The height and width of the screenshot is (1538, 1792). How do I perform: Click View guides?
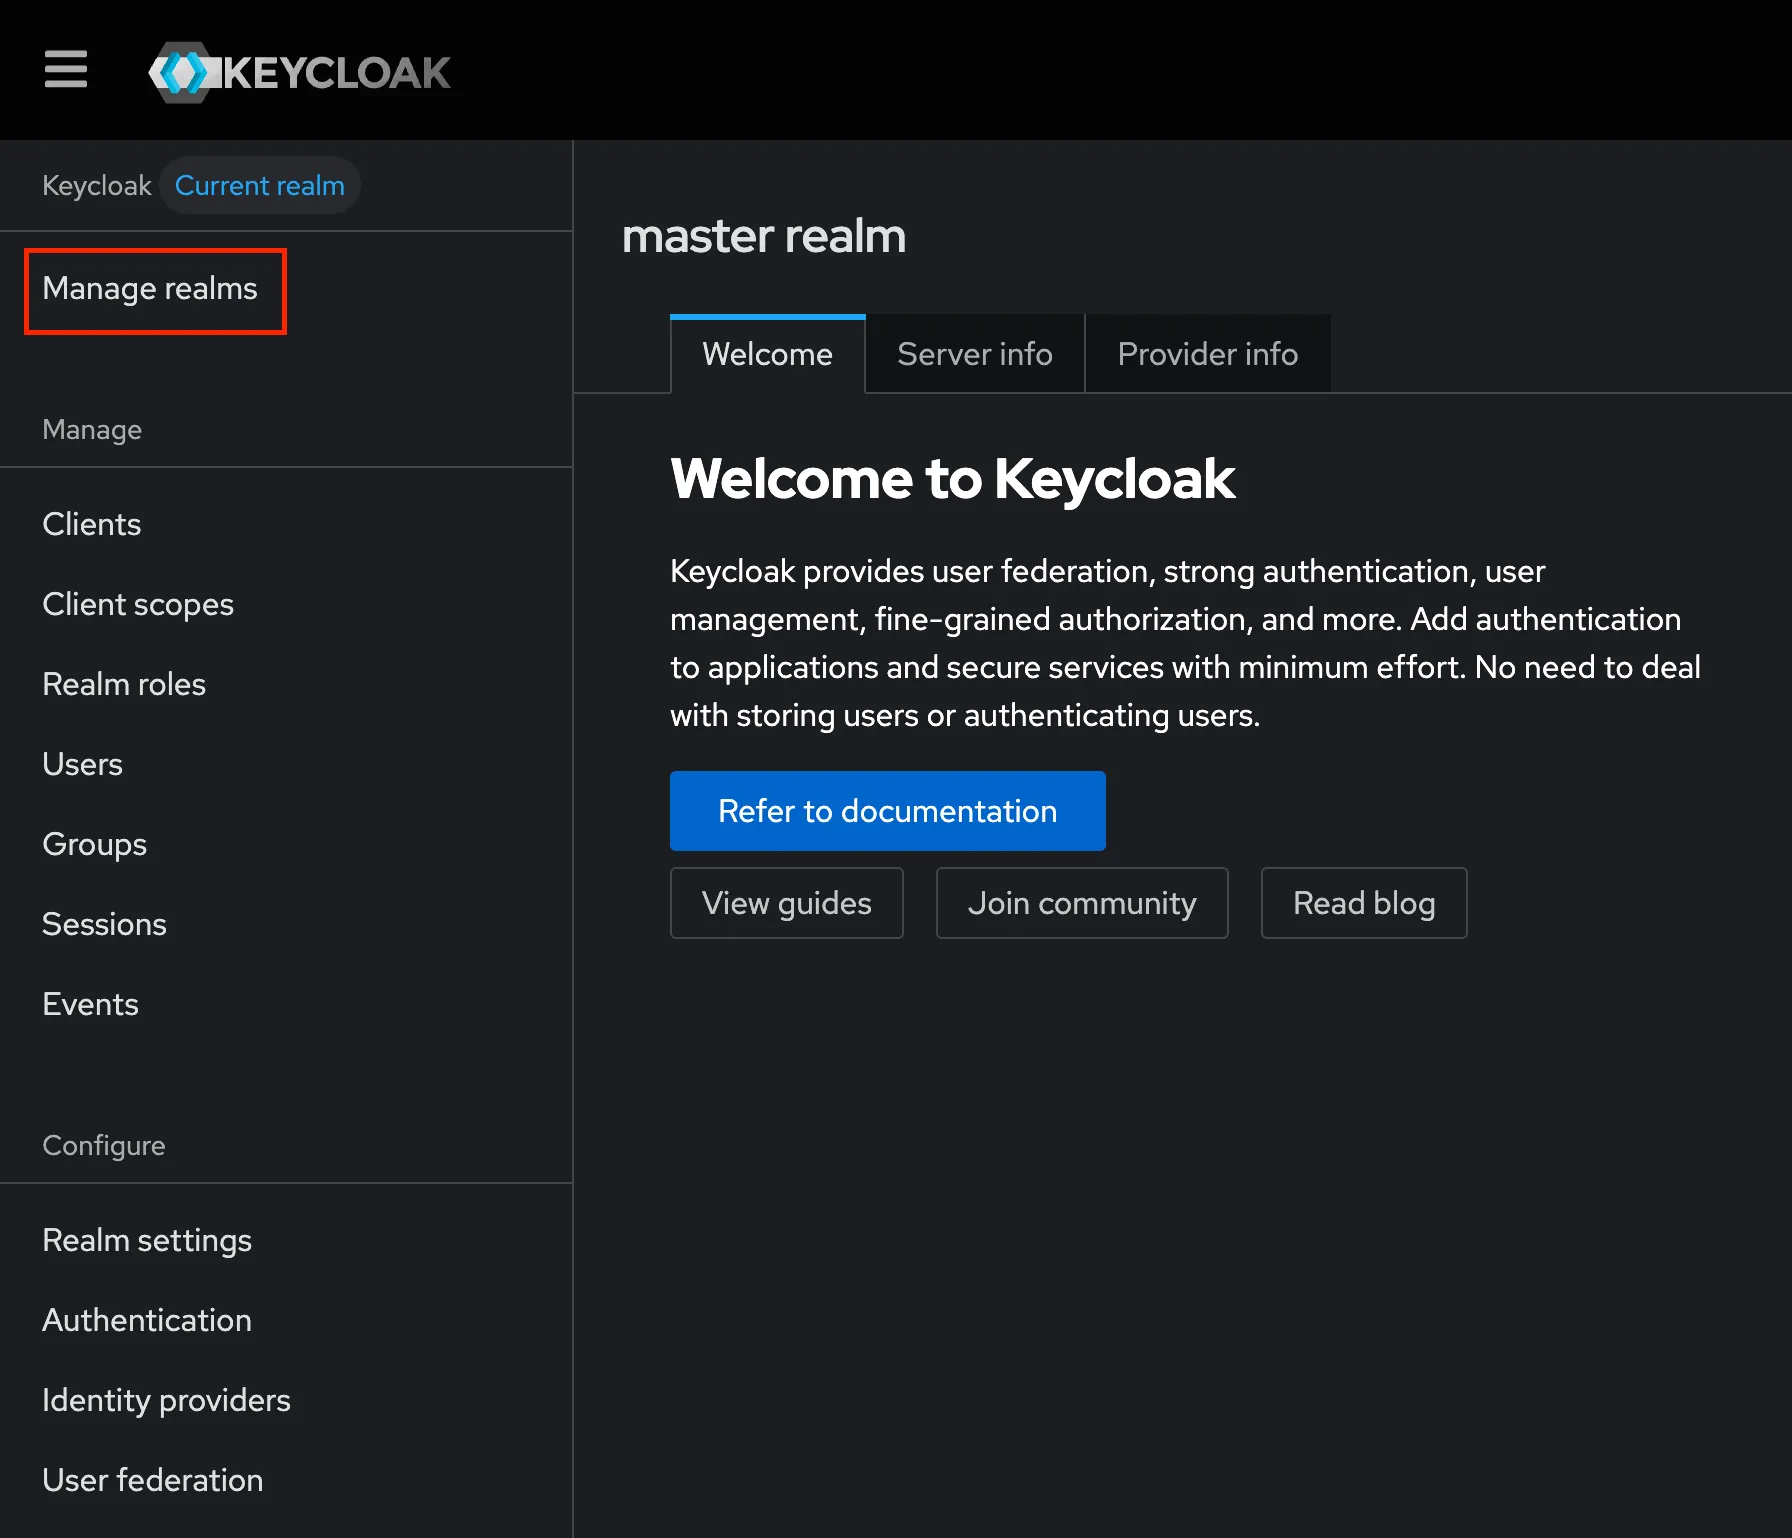click(786, 903)
